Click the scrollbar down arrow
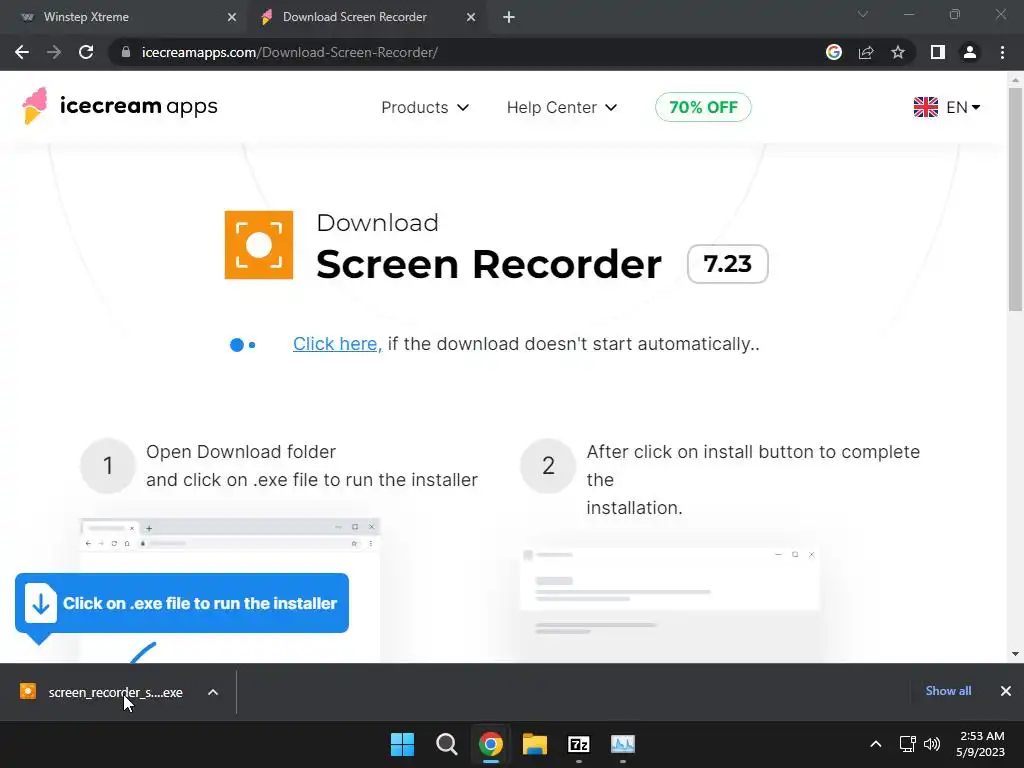Screen dimensions: 1024x768 [1015, 654]
